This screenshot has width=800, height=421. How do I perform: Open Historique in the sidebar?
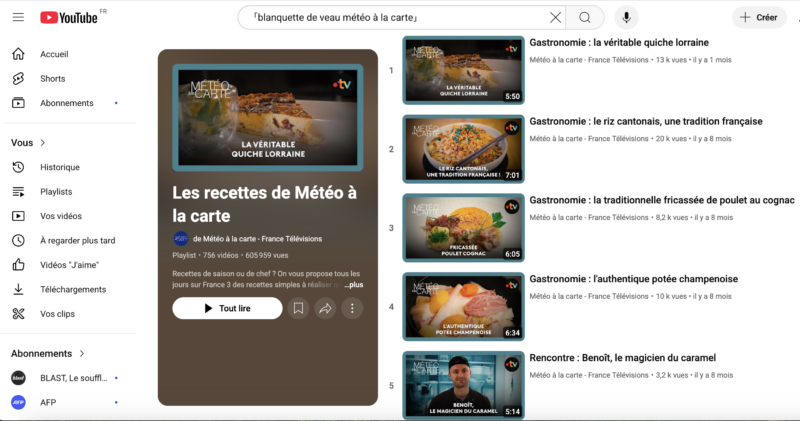point(59,167)
